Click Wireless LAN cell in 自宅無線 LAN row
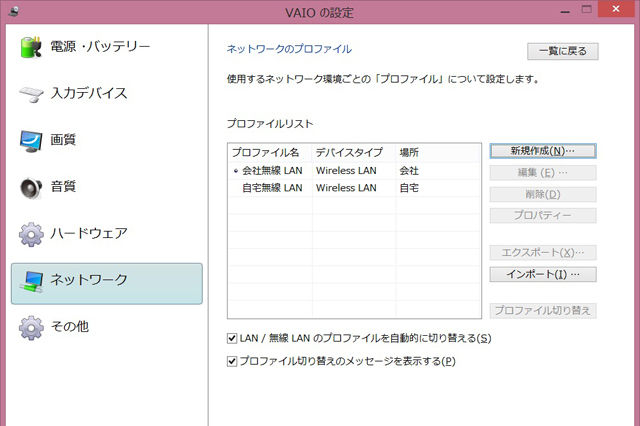This screenshot has width=640, height=426. tap(346, 188)
